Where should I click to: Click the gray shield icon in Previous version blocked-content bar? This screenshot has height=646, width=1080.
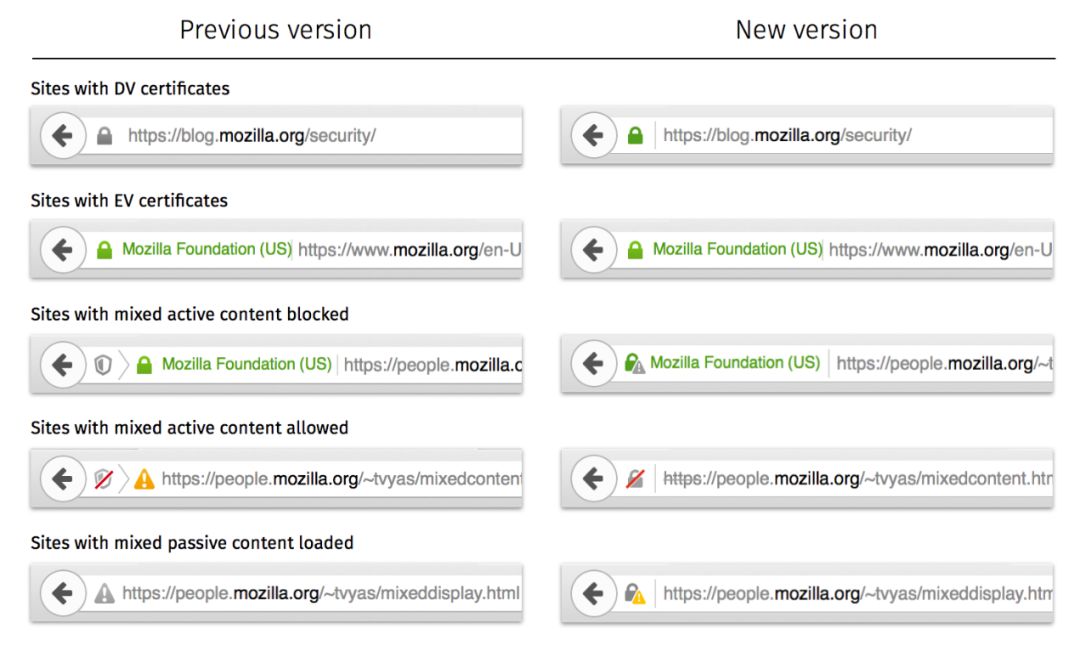102,366
